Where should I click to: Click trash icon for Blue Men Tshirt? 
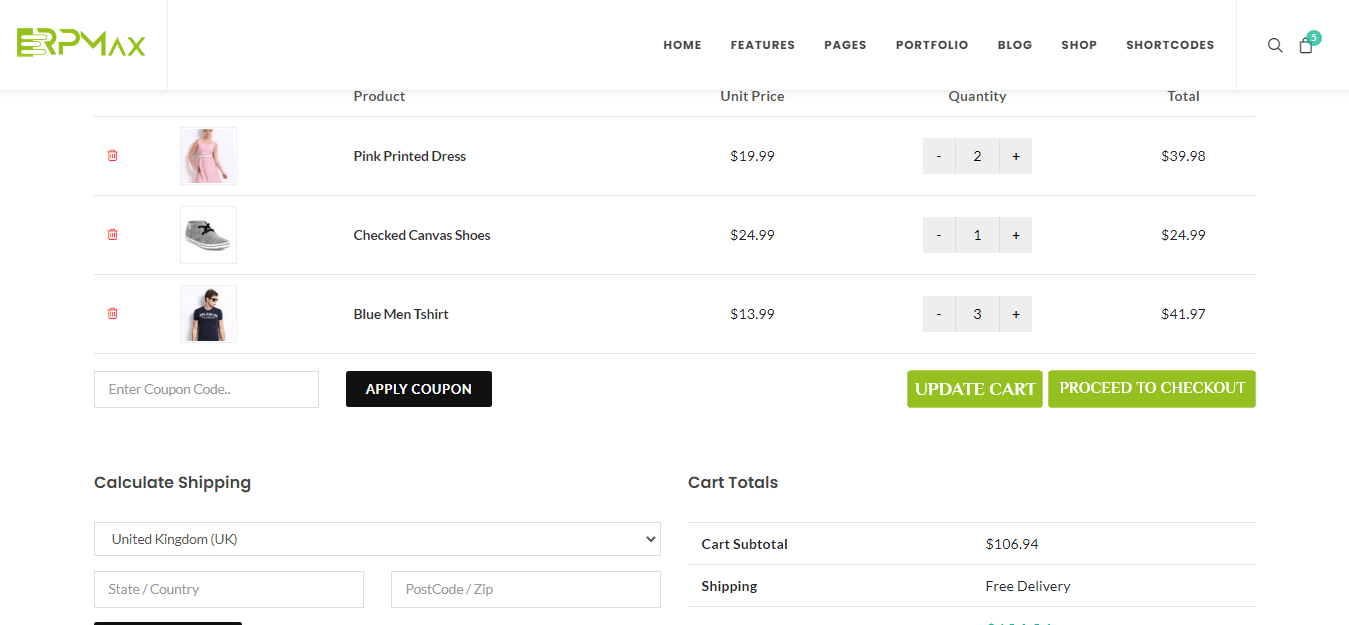tap(112, 314)
